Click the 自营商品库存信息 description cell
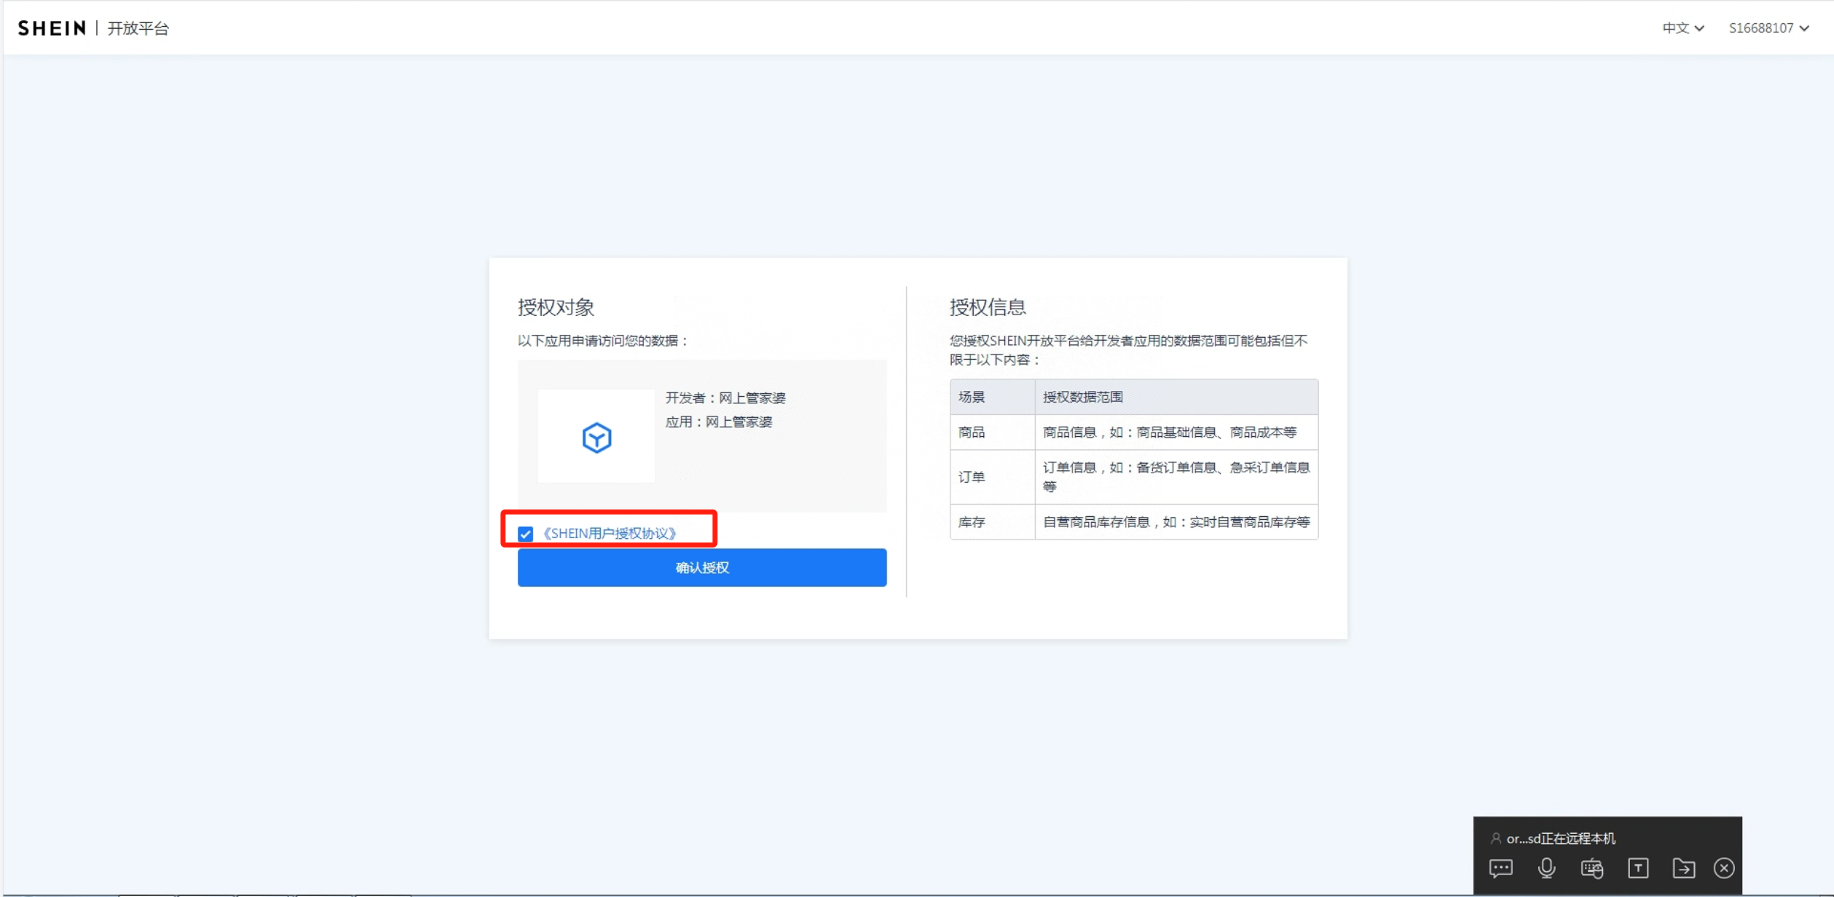 coord(1176,522)
